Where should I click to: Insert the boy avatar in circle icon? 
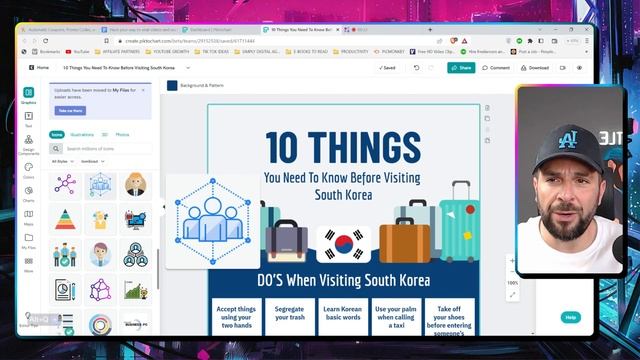pos(100,255)
